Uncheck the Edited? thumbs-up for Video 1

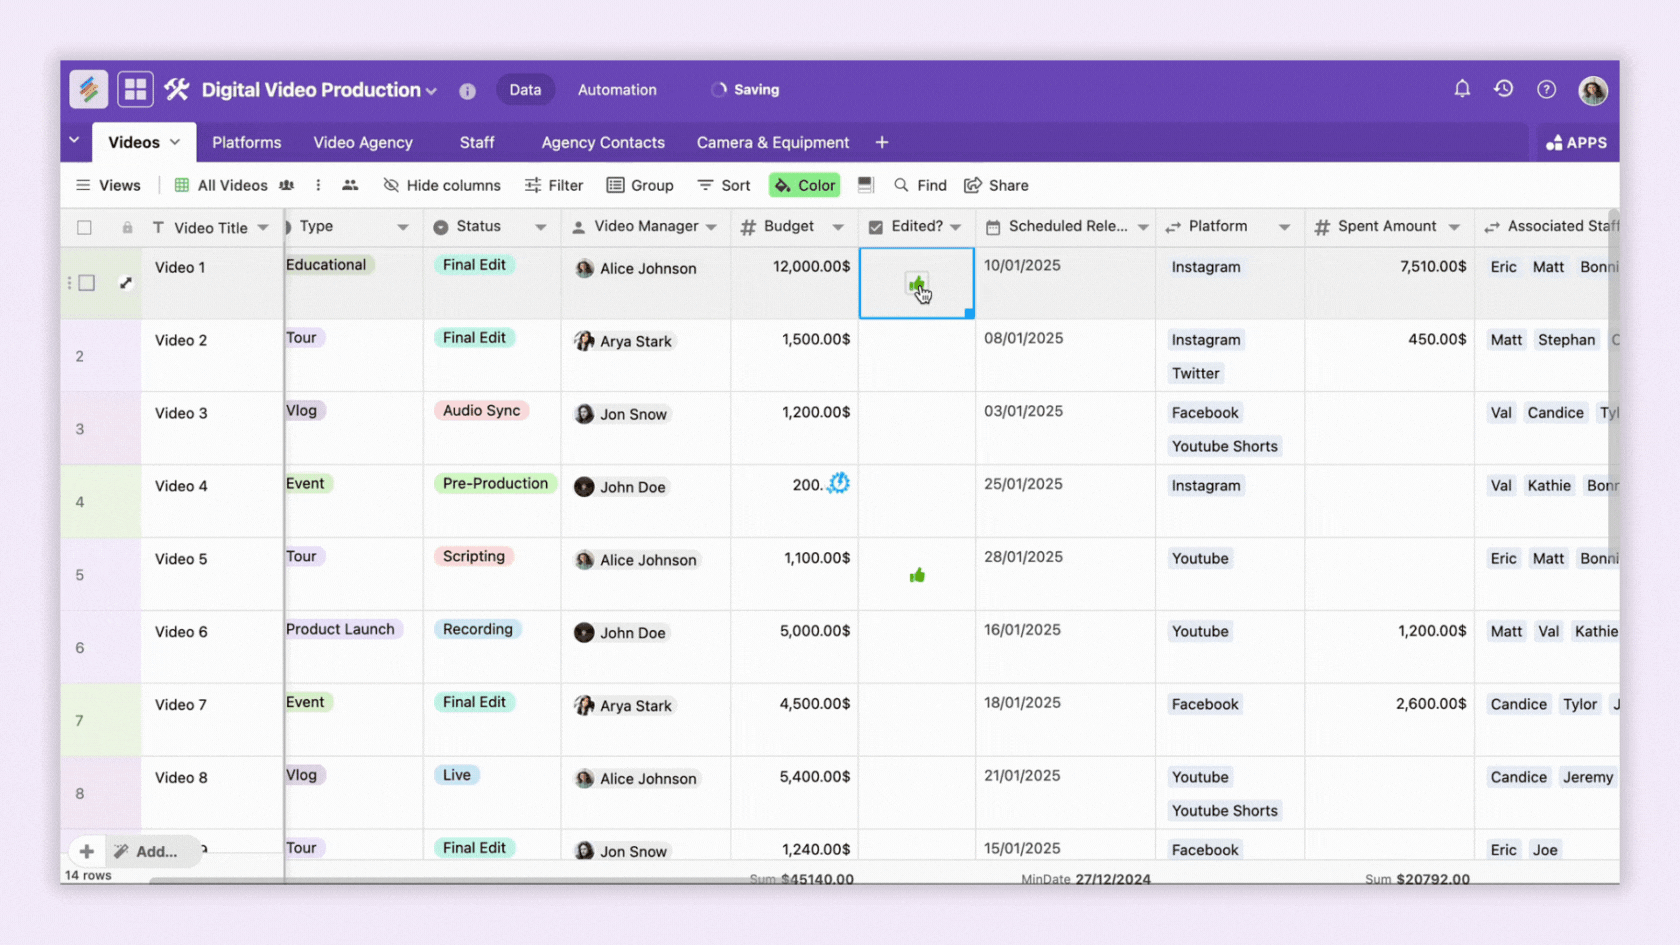[x=917, y=284]
